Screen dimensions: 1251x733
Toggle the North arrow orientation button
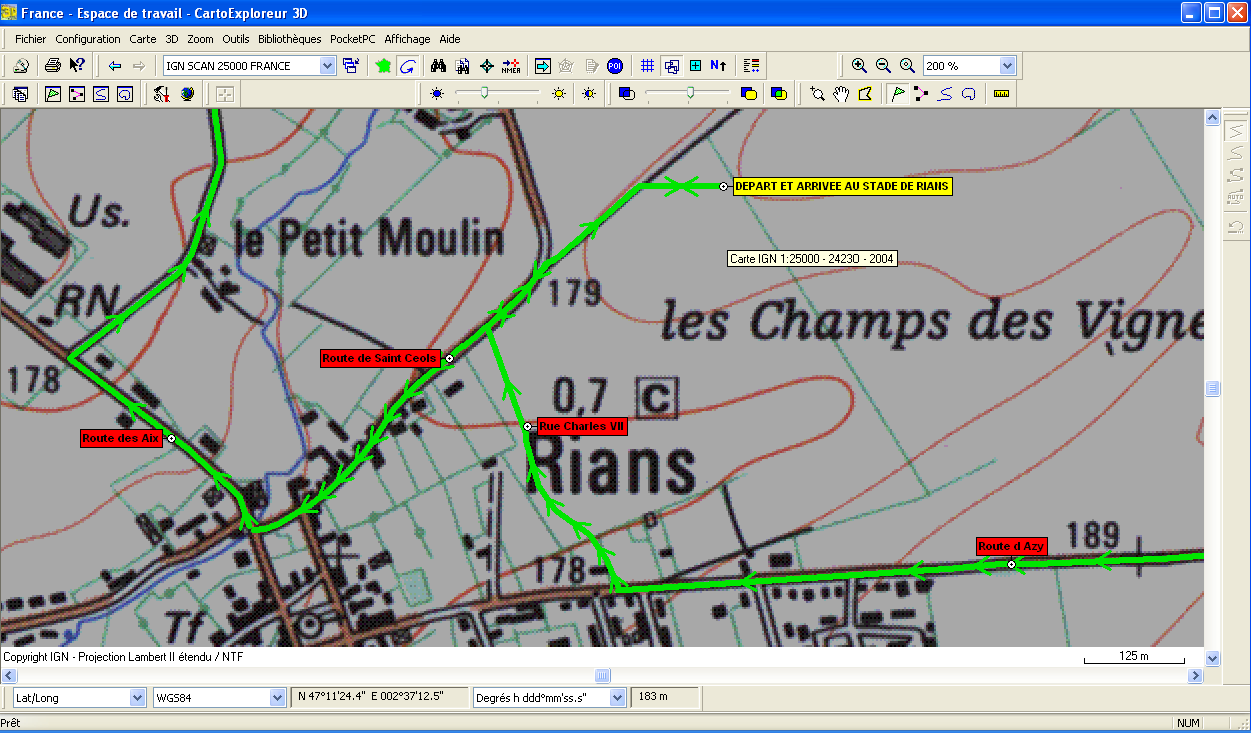(718, 66)
